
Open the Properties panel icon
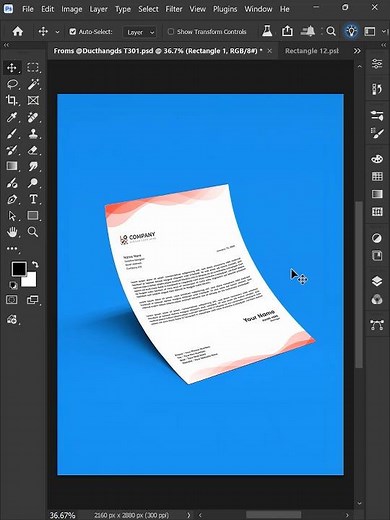click(377, 63)
